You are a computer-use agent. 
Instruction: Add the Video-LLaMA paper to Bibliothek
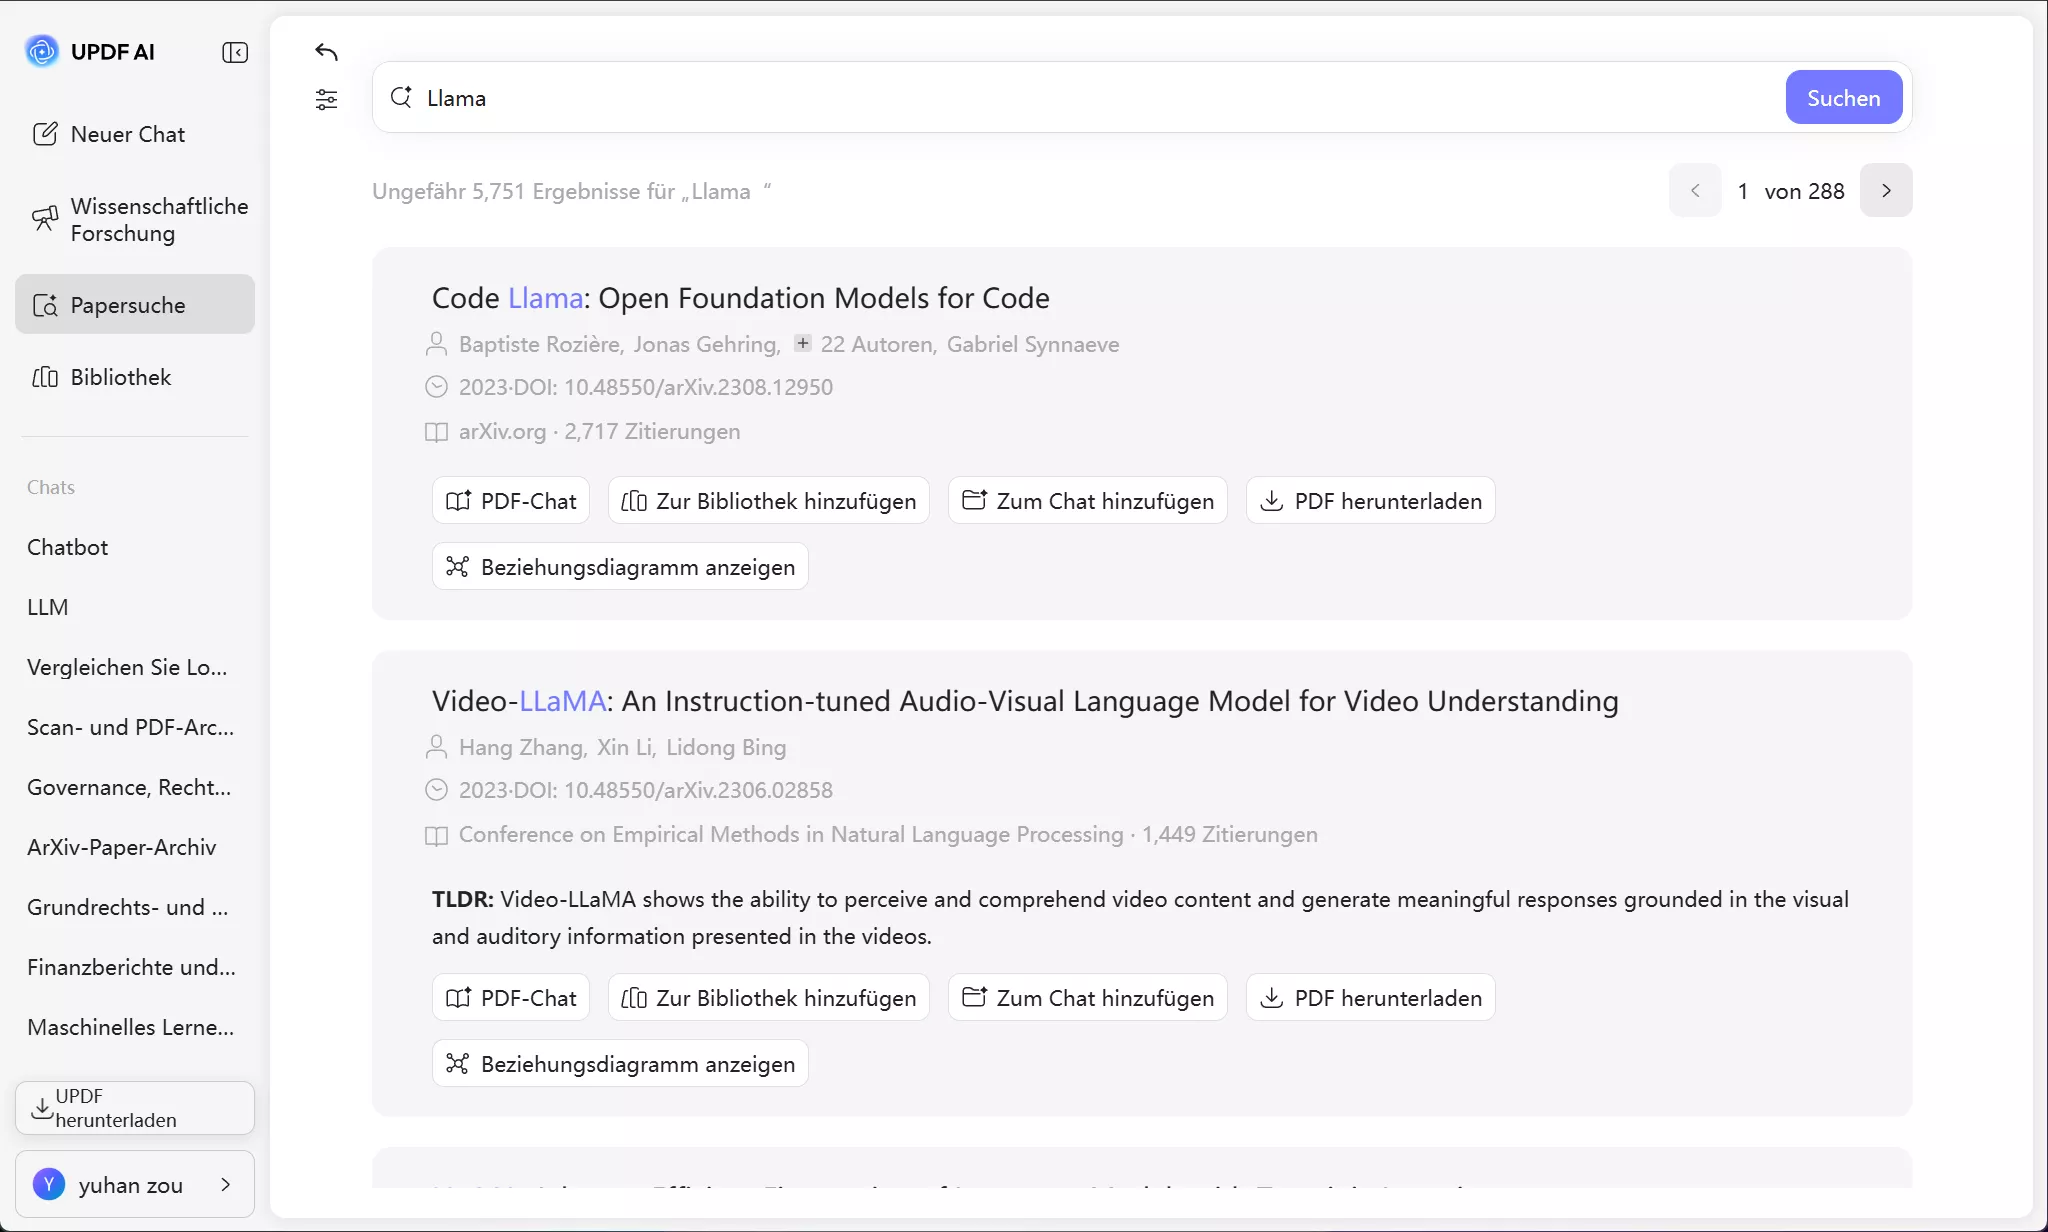768,998
